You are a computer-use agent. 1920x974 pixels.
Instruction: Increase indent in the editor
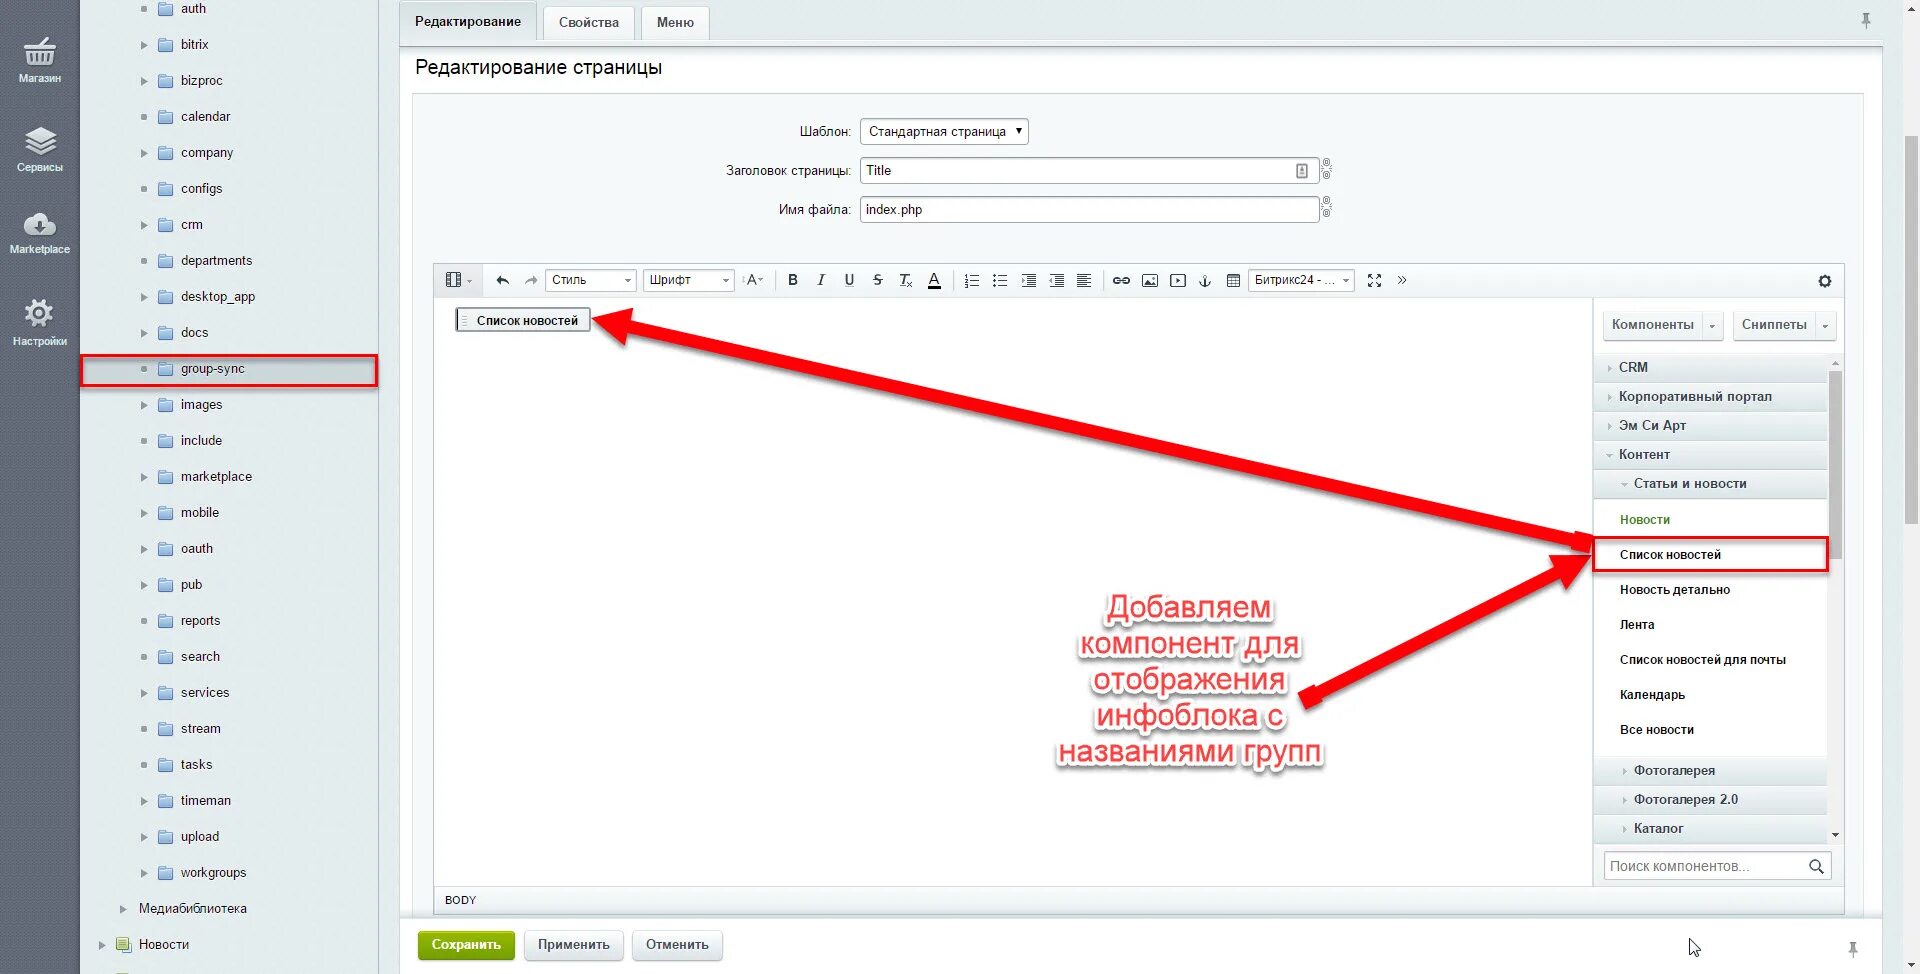1028,280
